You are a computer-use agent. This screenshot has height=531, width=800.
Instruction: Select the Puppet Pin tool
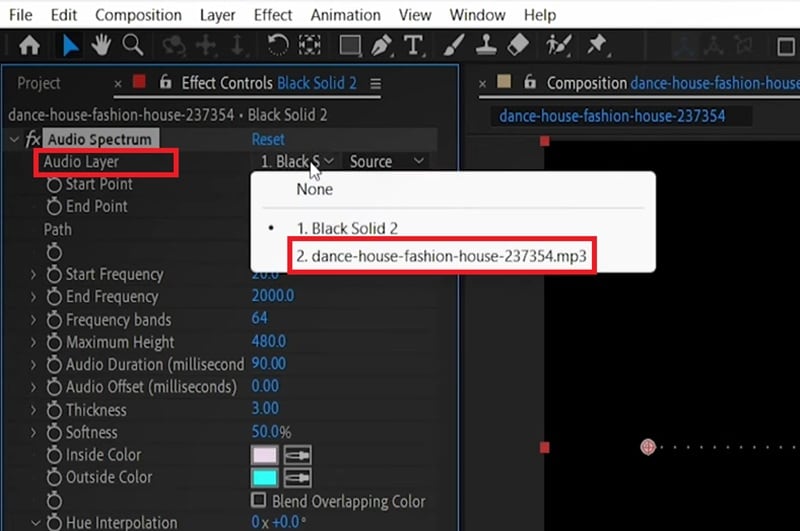pyautogui.click(x=597, y=45)
